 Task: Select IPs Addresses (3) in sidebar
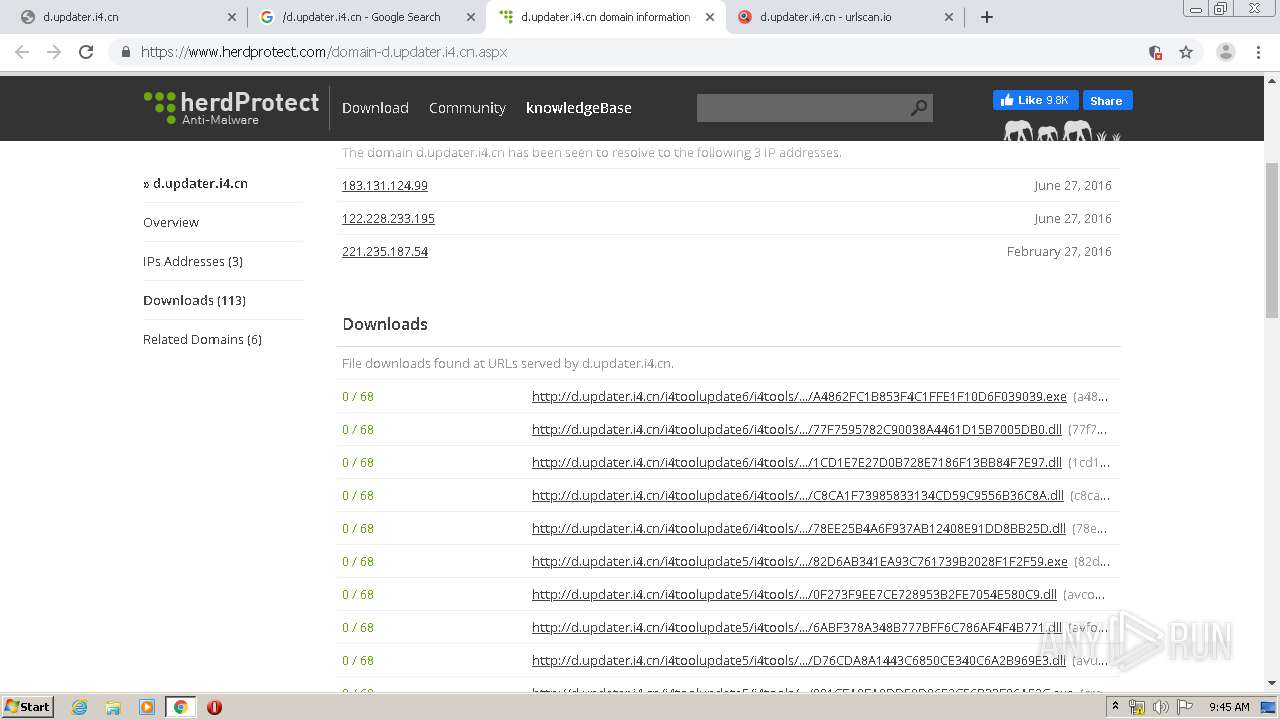pos(193,261)
